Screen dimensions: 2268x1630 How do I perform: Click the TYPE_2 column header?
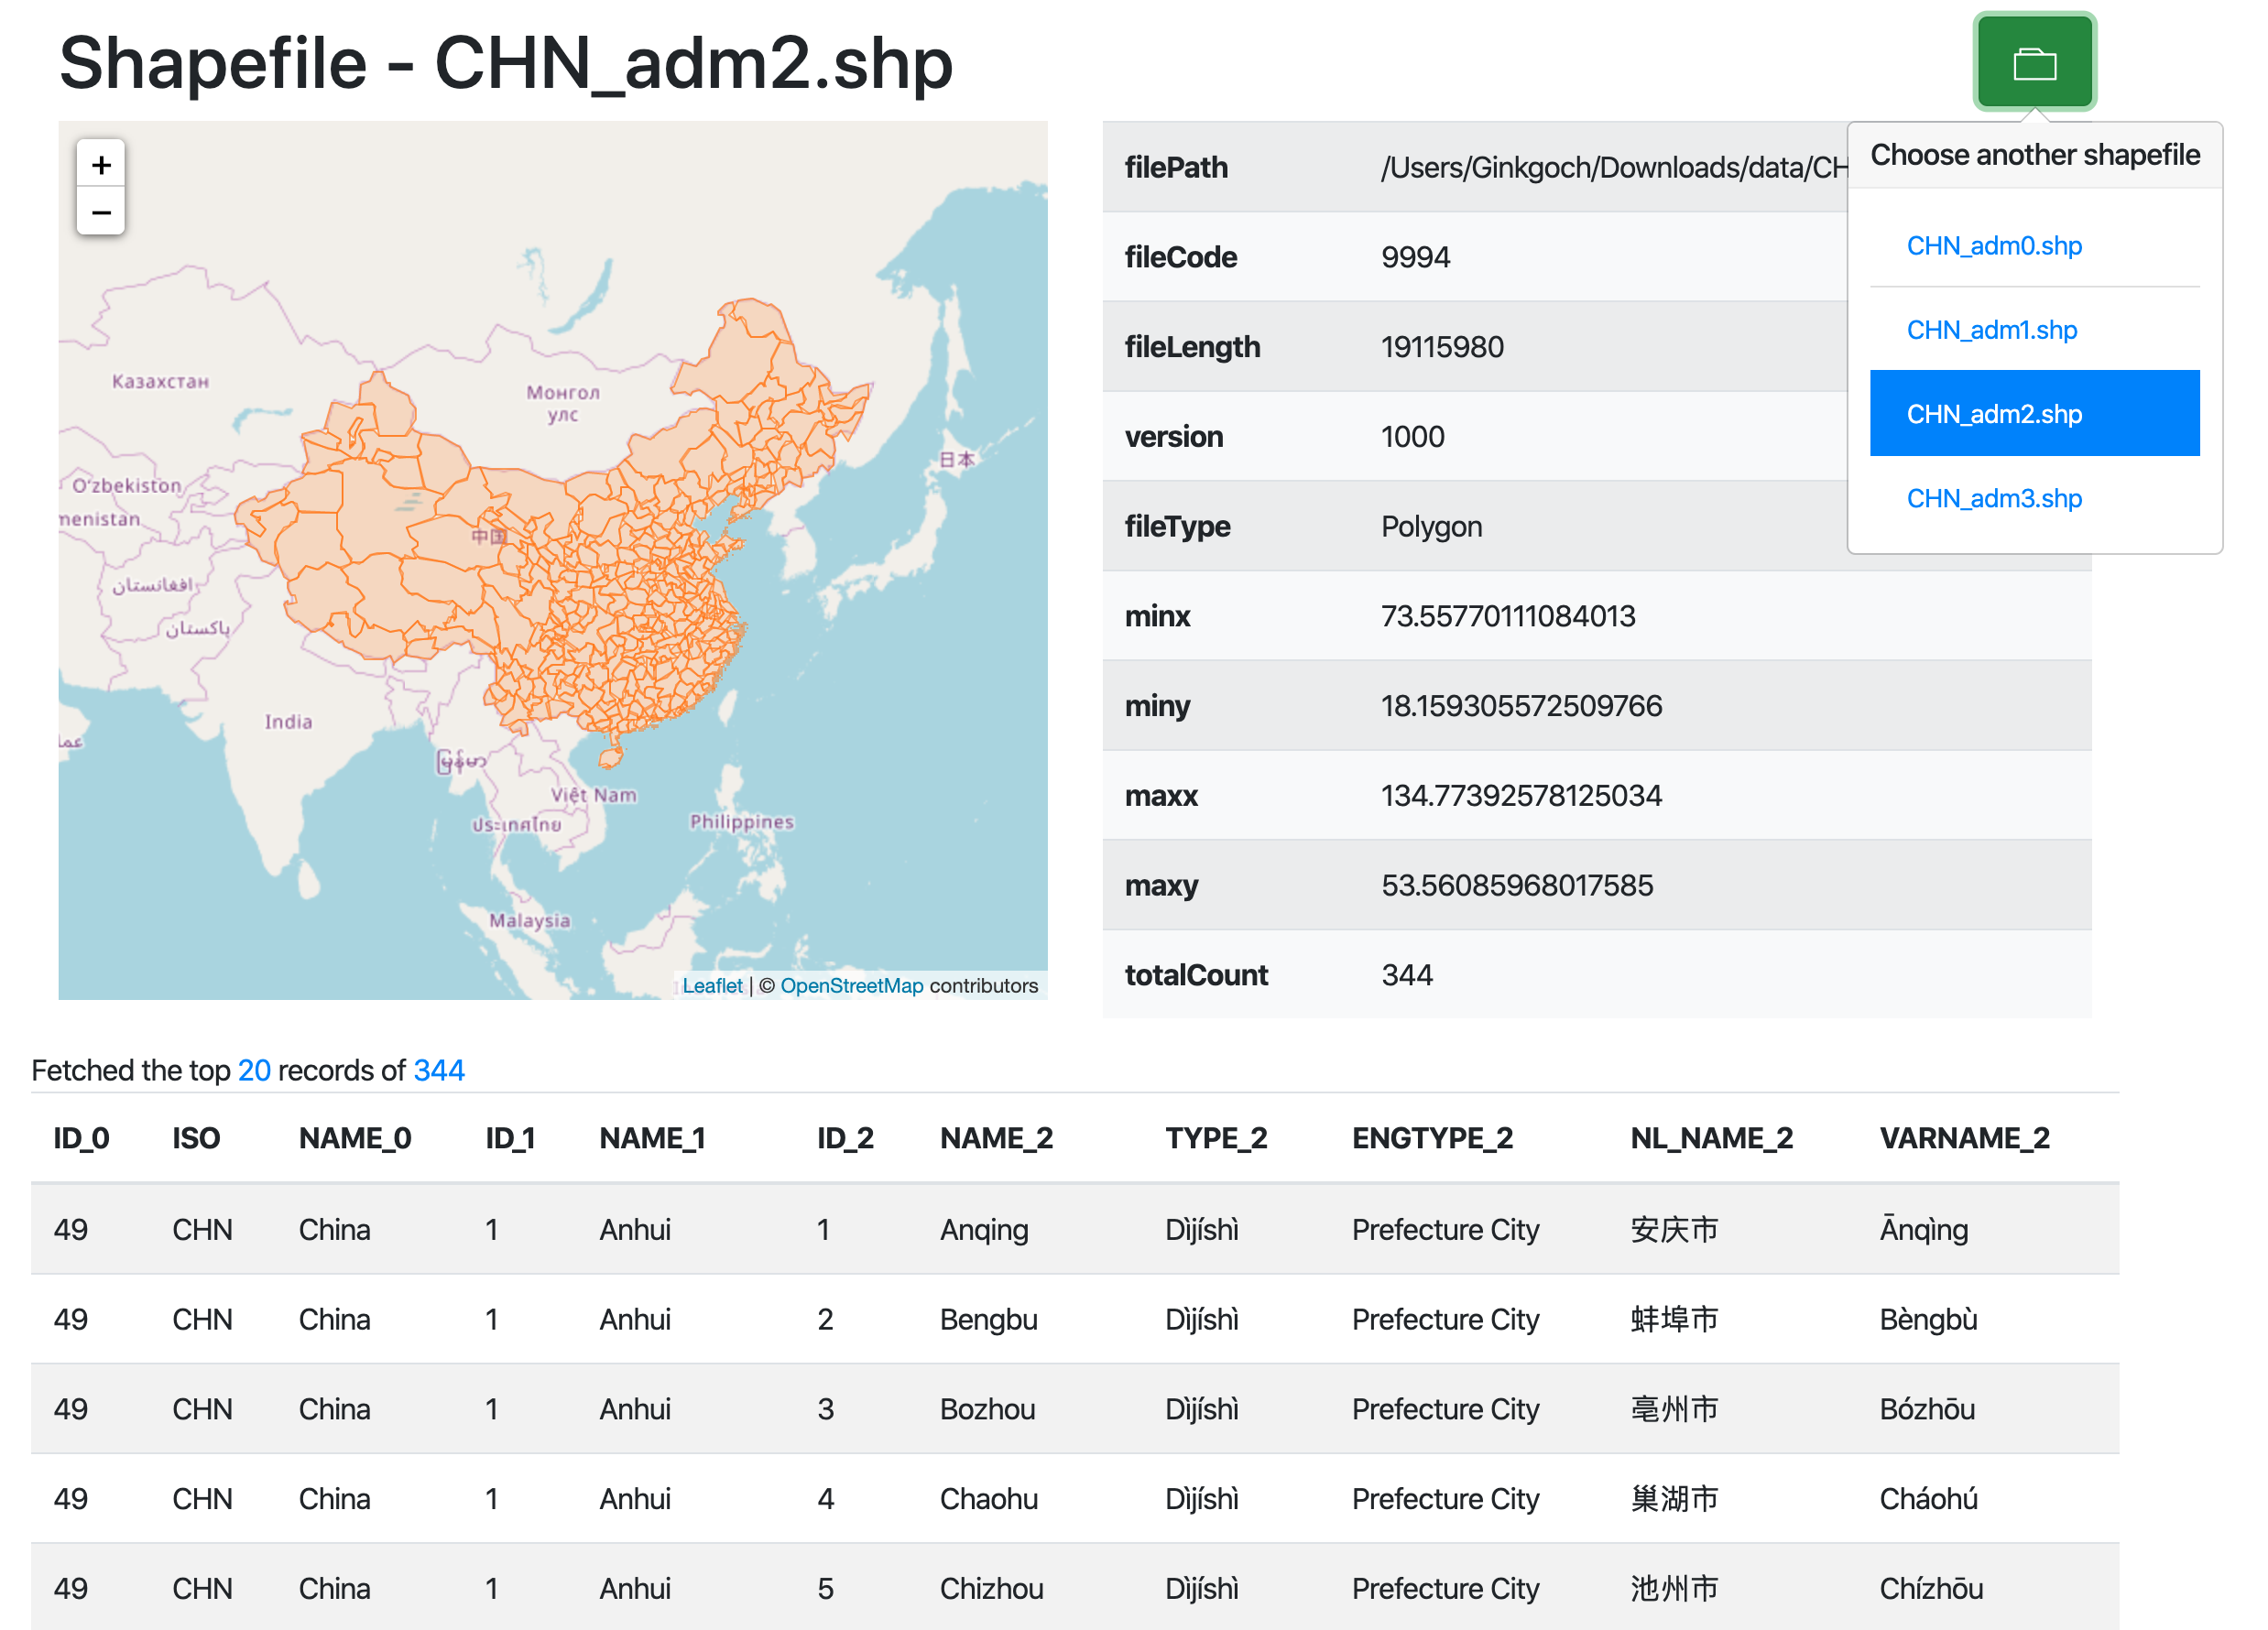[1216, 1137]
